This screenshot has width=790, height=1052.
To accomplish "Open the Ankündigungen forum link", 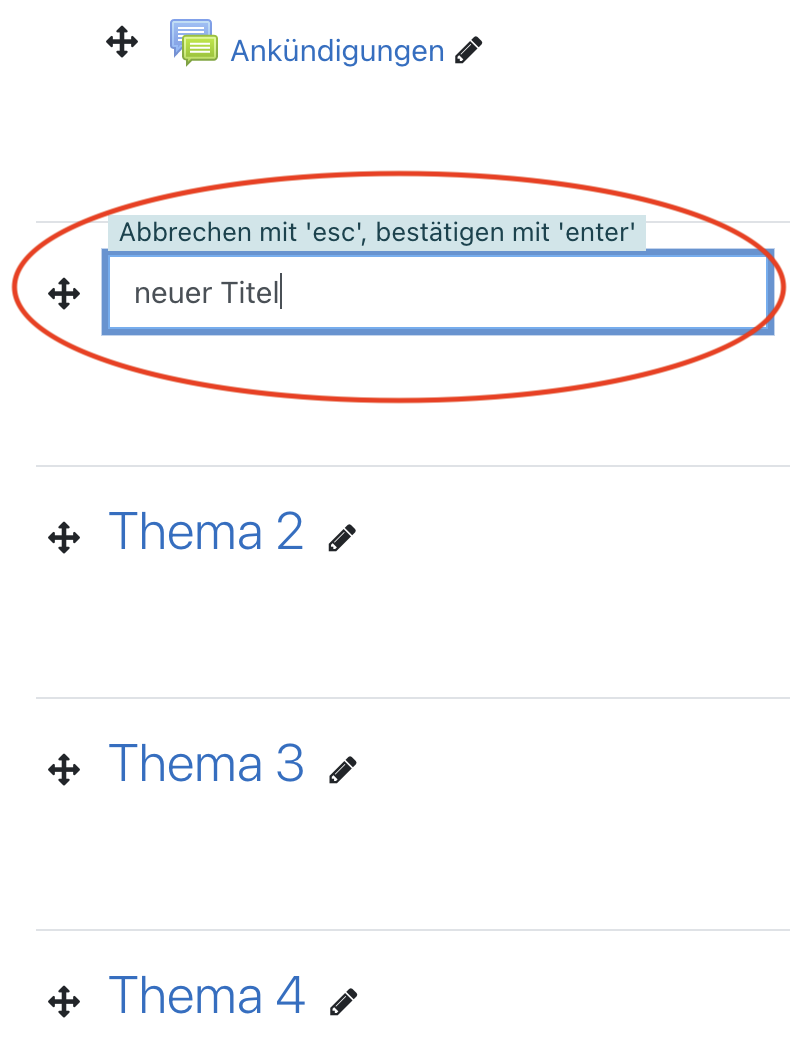I will point(337,51).
